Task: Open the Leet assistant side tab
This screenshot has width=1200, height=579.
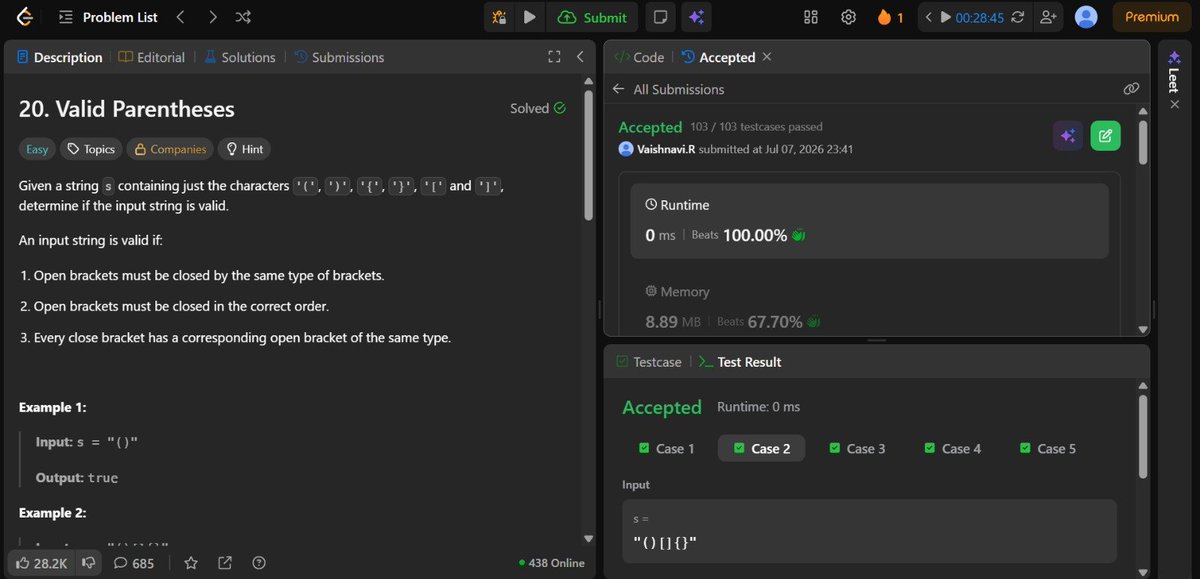Action: click(1174, 73)
